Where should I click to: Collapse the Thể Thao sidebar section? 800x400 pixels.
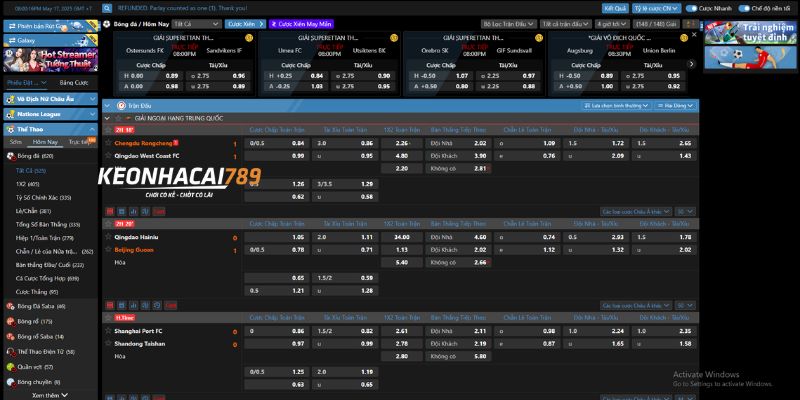(x=50, y=129)
